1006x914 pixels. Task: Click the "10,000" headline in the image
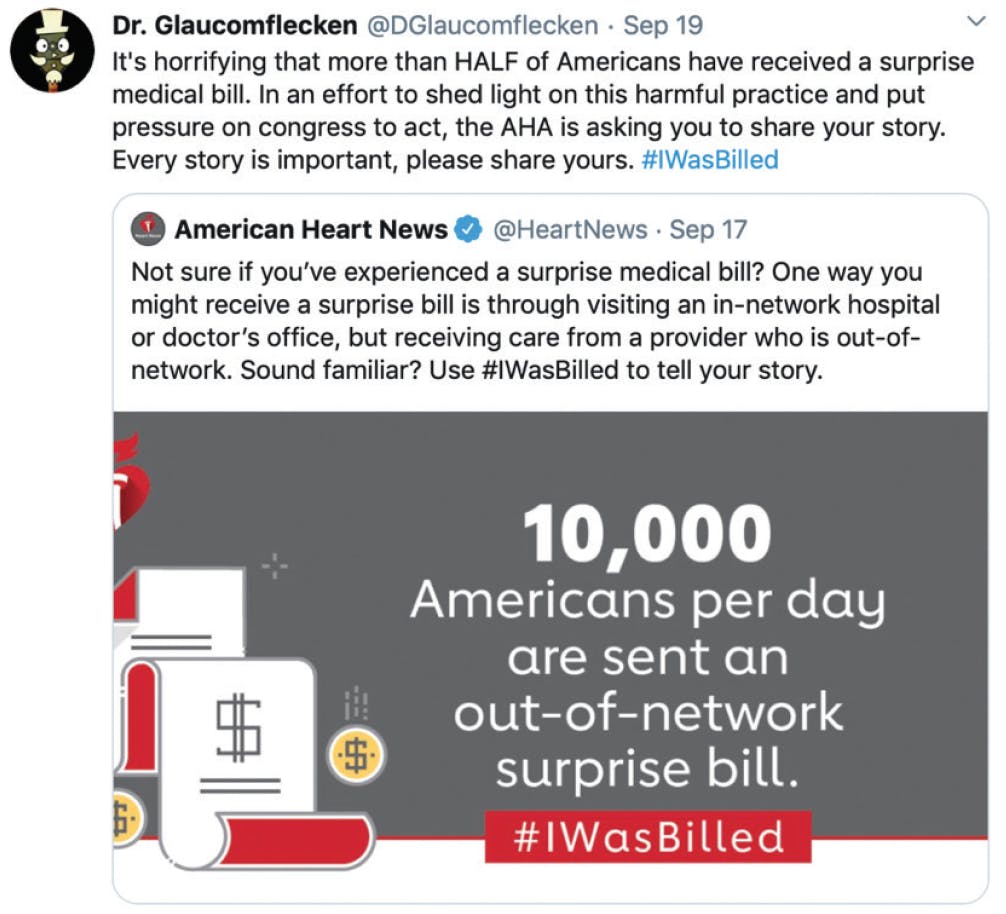pos(647,534)
